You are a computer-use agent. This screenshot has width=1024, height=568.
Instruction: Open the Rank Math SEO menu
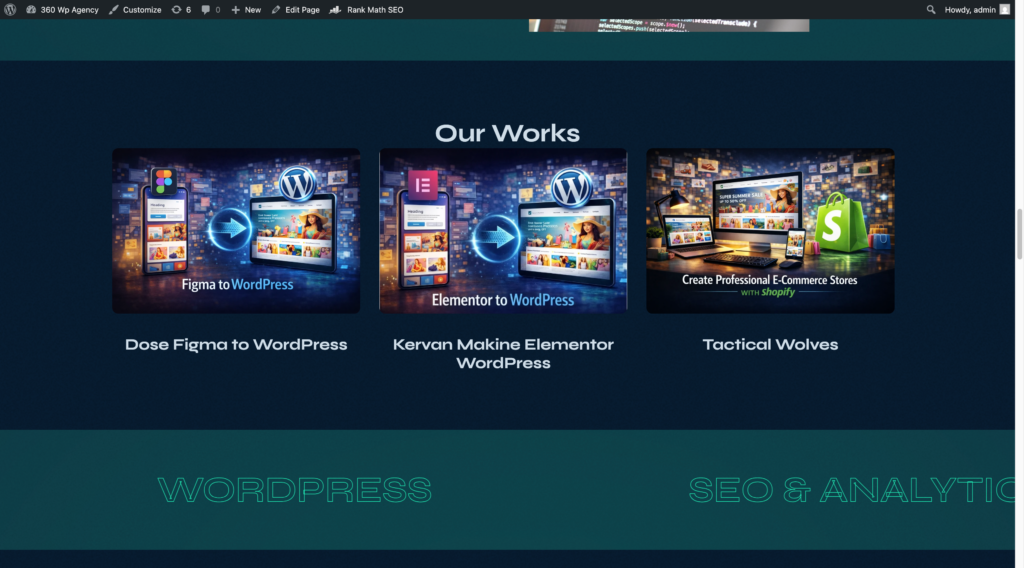366,10
